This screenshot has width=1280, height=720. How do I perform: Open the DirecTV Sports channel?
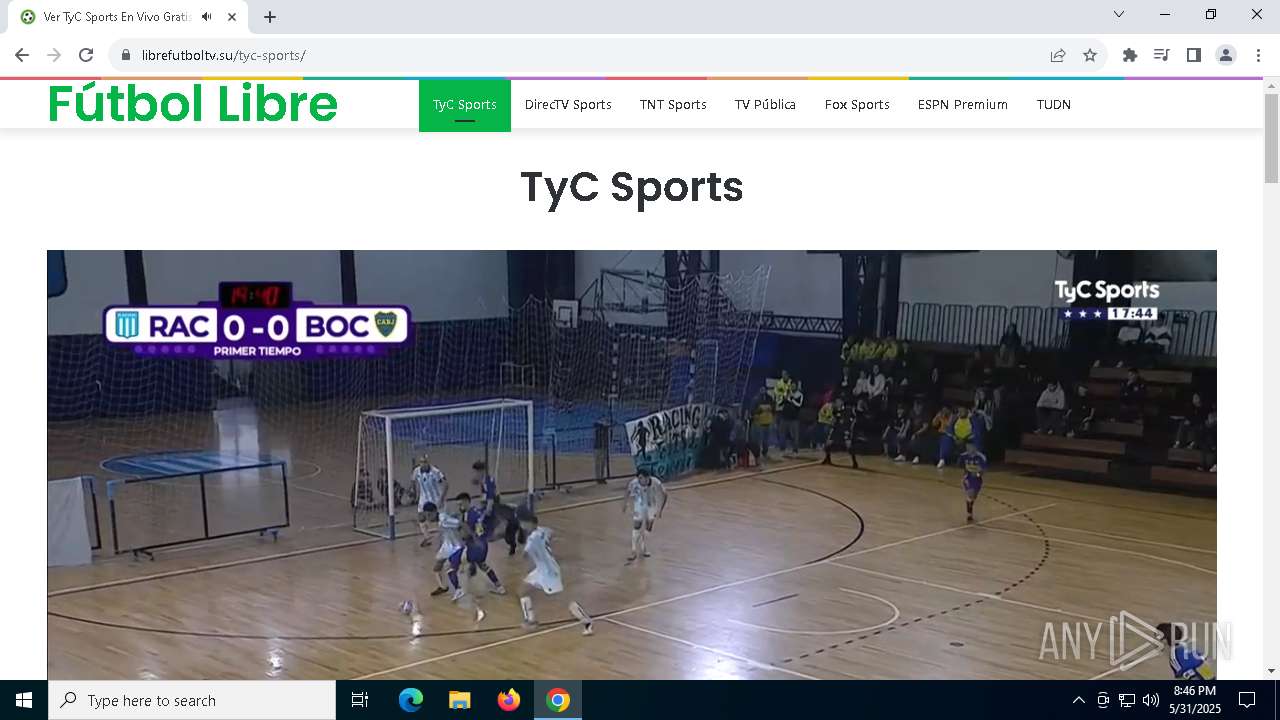click(x=568, y=104)
